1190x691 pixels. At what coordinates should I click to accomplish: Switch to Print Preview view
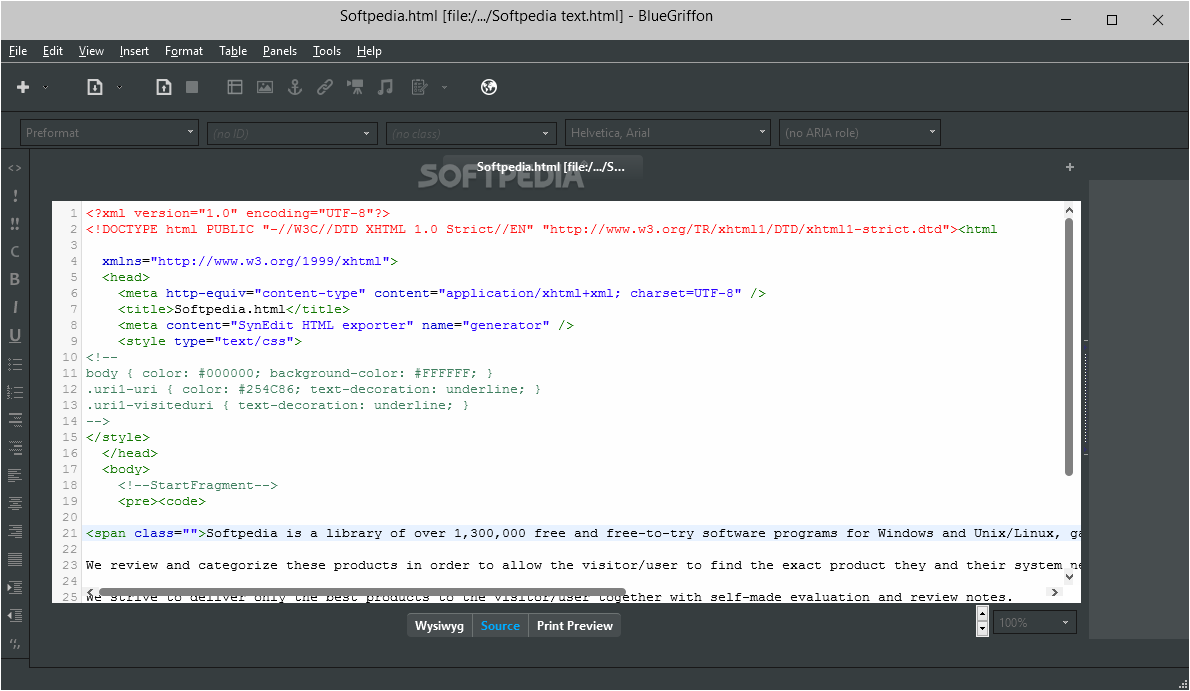point(575,626)
